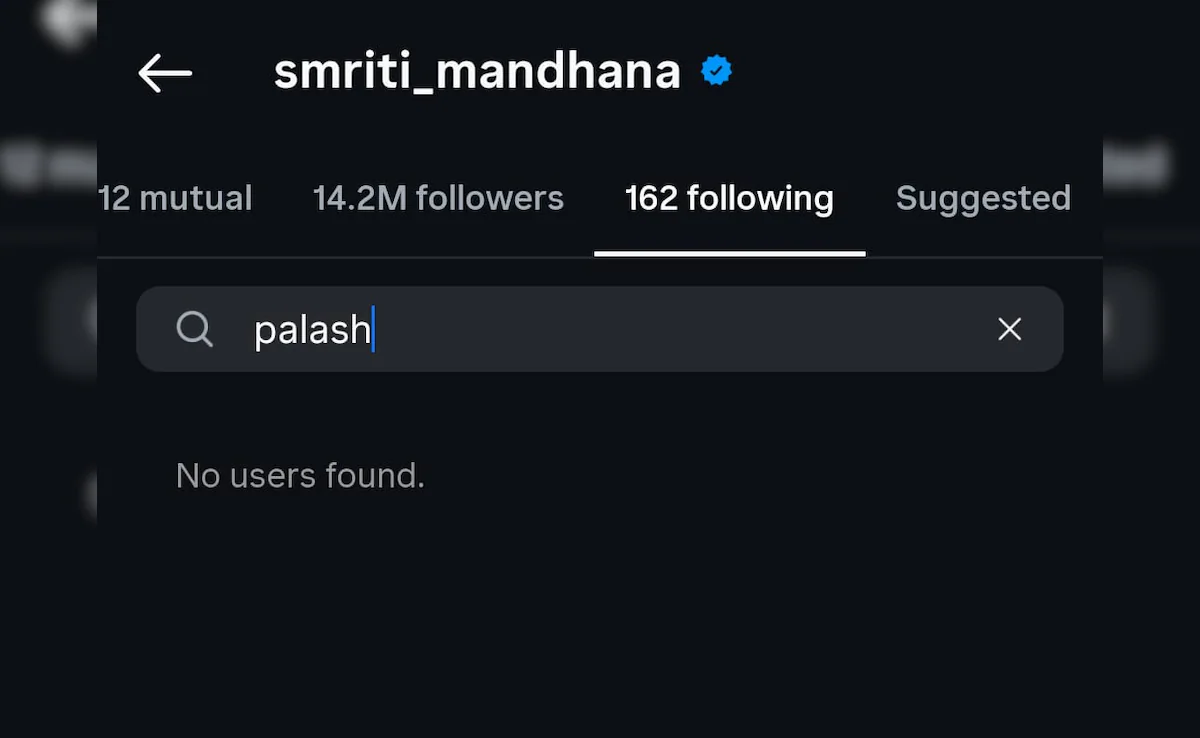This screenshot has height=738, width=1200.
Task: Click the magnifying glass search icon
Action: (x=194, y=329)
